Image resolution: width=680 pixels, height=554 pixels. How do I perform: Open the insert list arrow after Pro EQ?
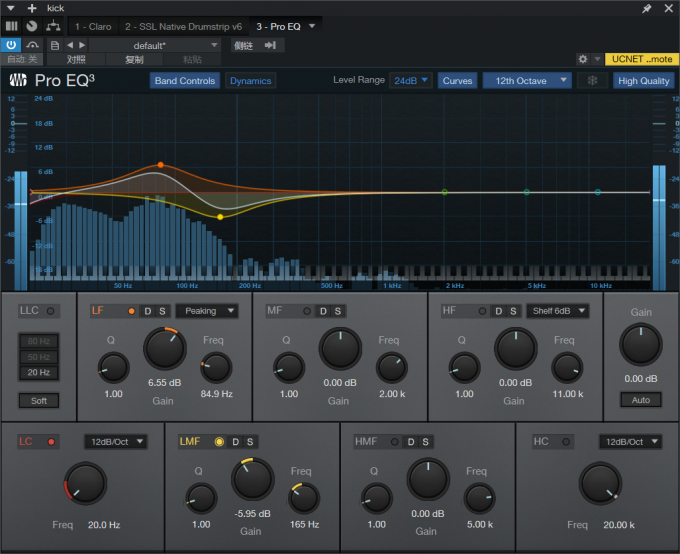pyautogui.click(x=312, y=26)
